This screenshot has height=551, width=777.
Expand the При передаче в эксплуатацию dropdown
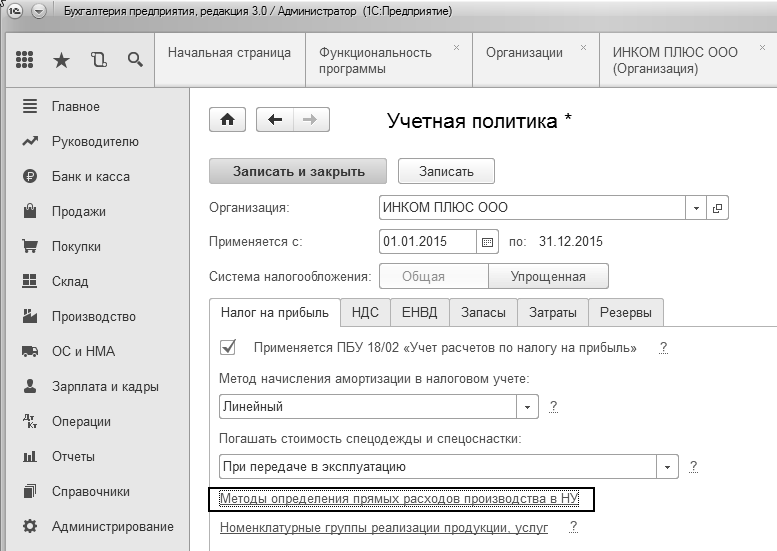click(667, 467)
